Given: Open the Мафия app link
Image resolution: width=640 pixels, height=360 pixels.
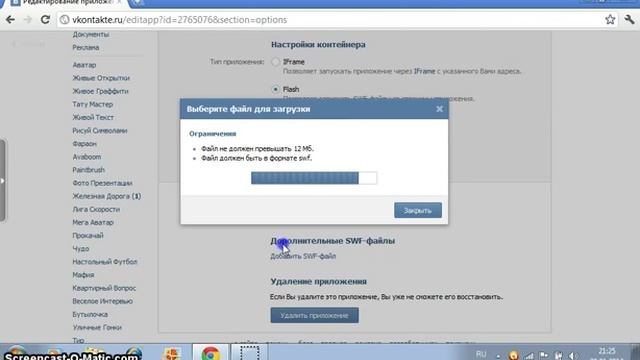Looking at the screenshot, I should point(83,275).
